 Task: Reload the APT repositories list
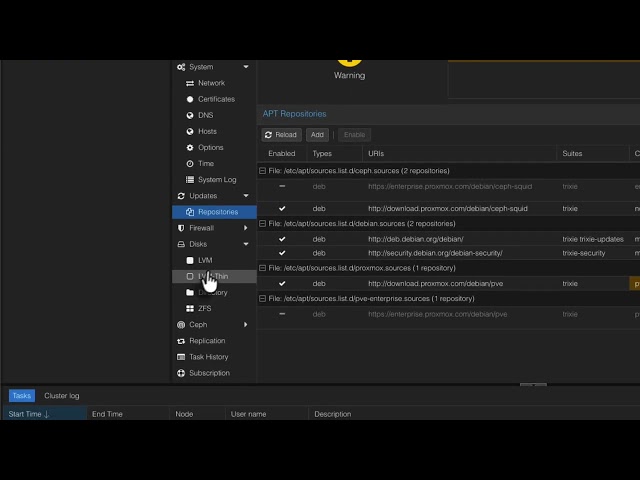click(281, 135)
